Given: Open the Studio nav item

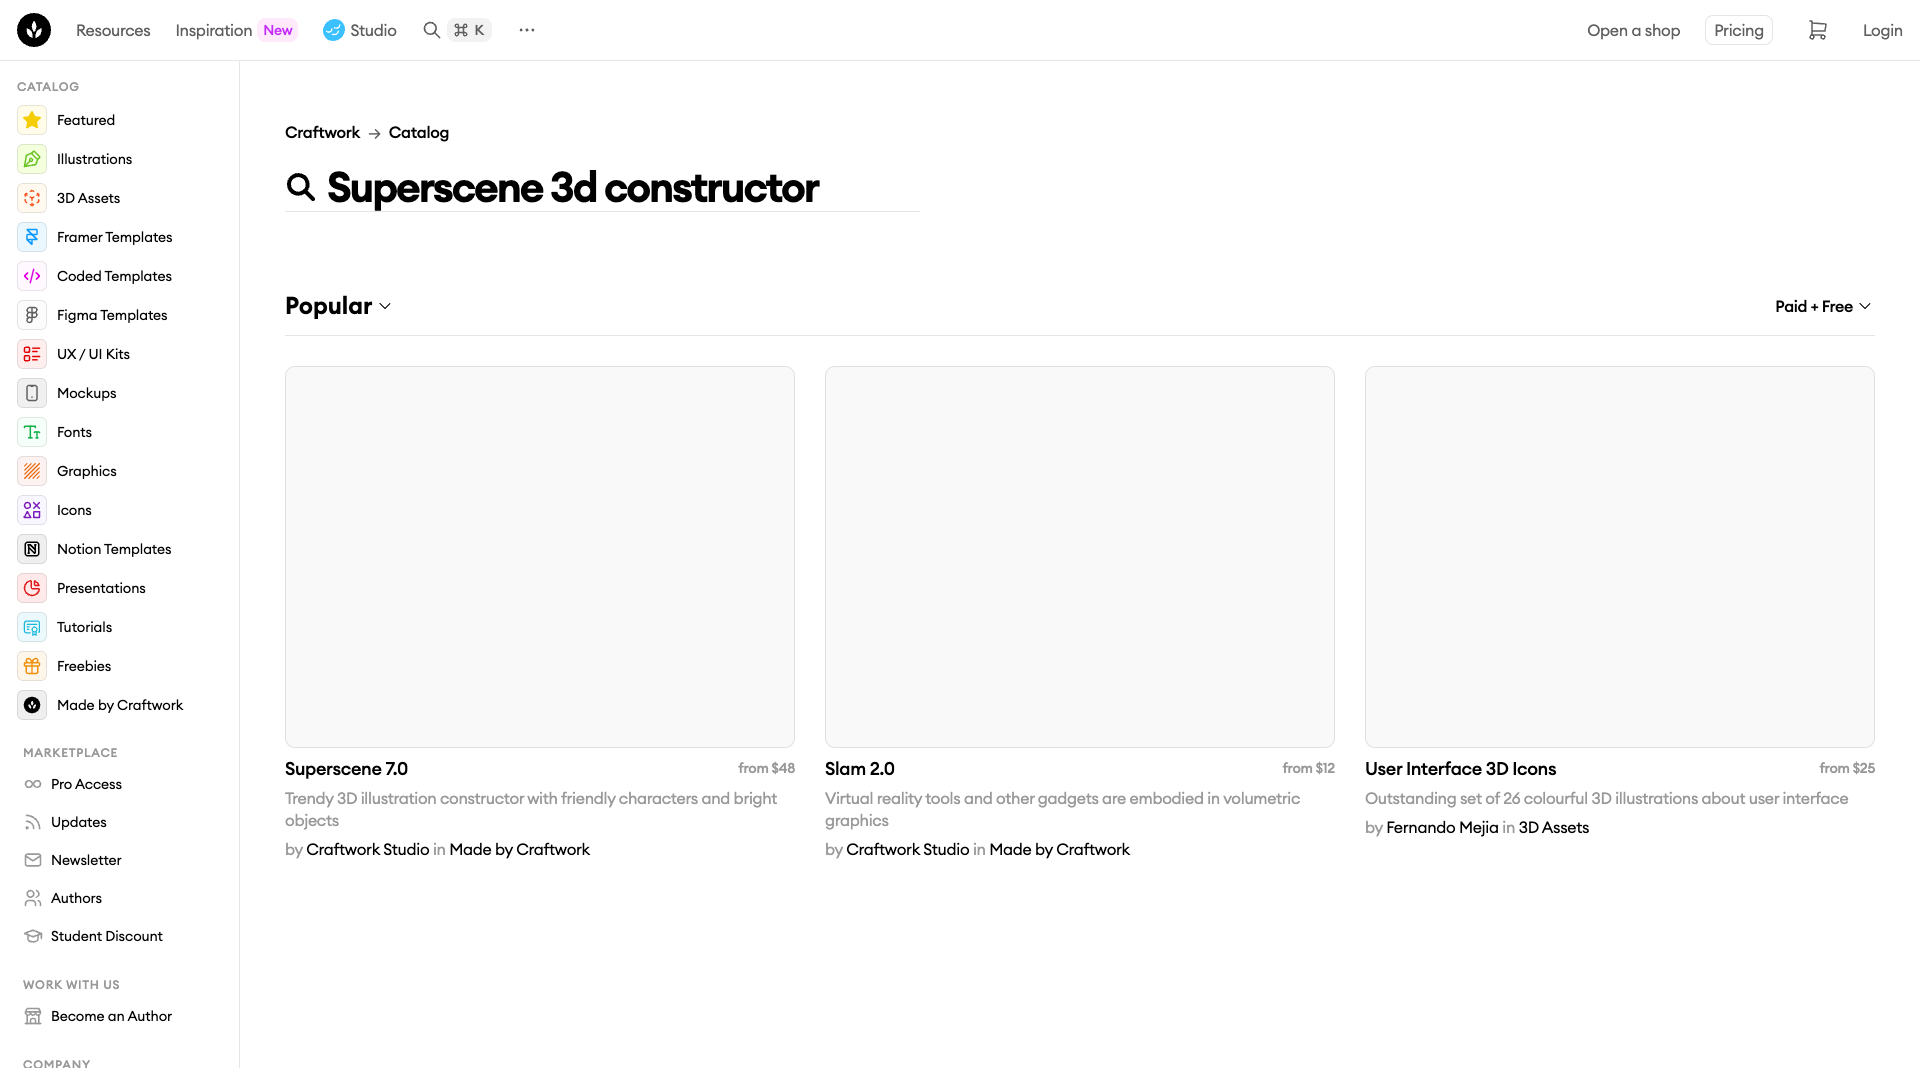Looking at the screenshot, I should click(360, 30).
